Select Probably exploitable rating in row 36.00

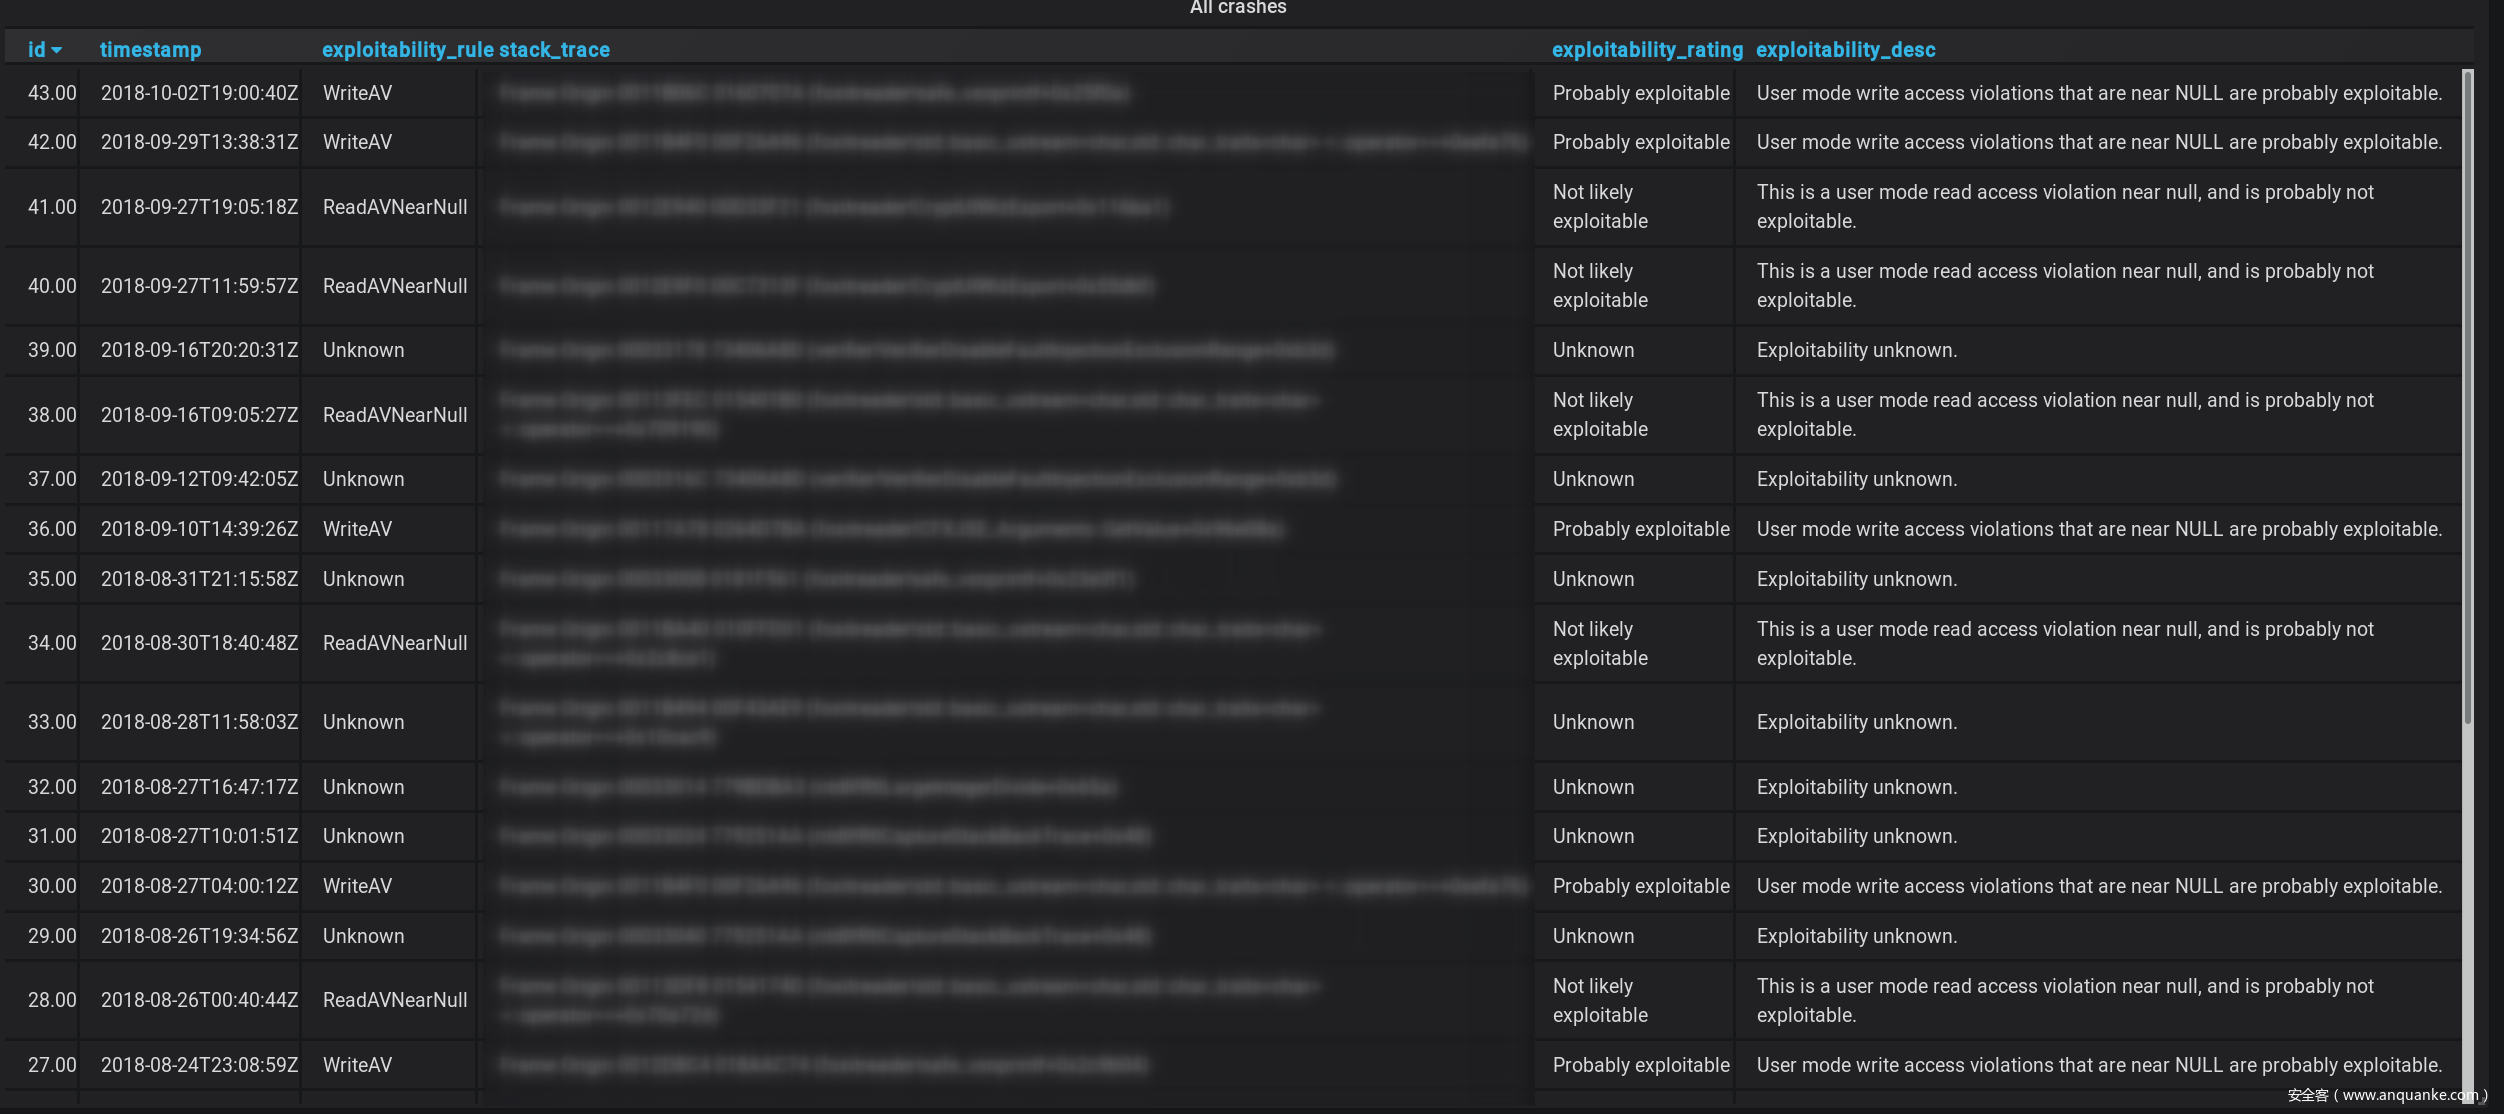click(1640, 529)
